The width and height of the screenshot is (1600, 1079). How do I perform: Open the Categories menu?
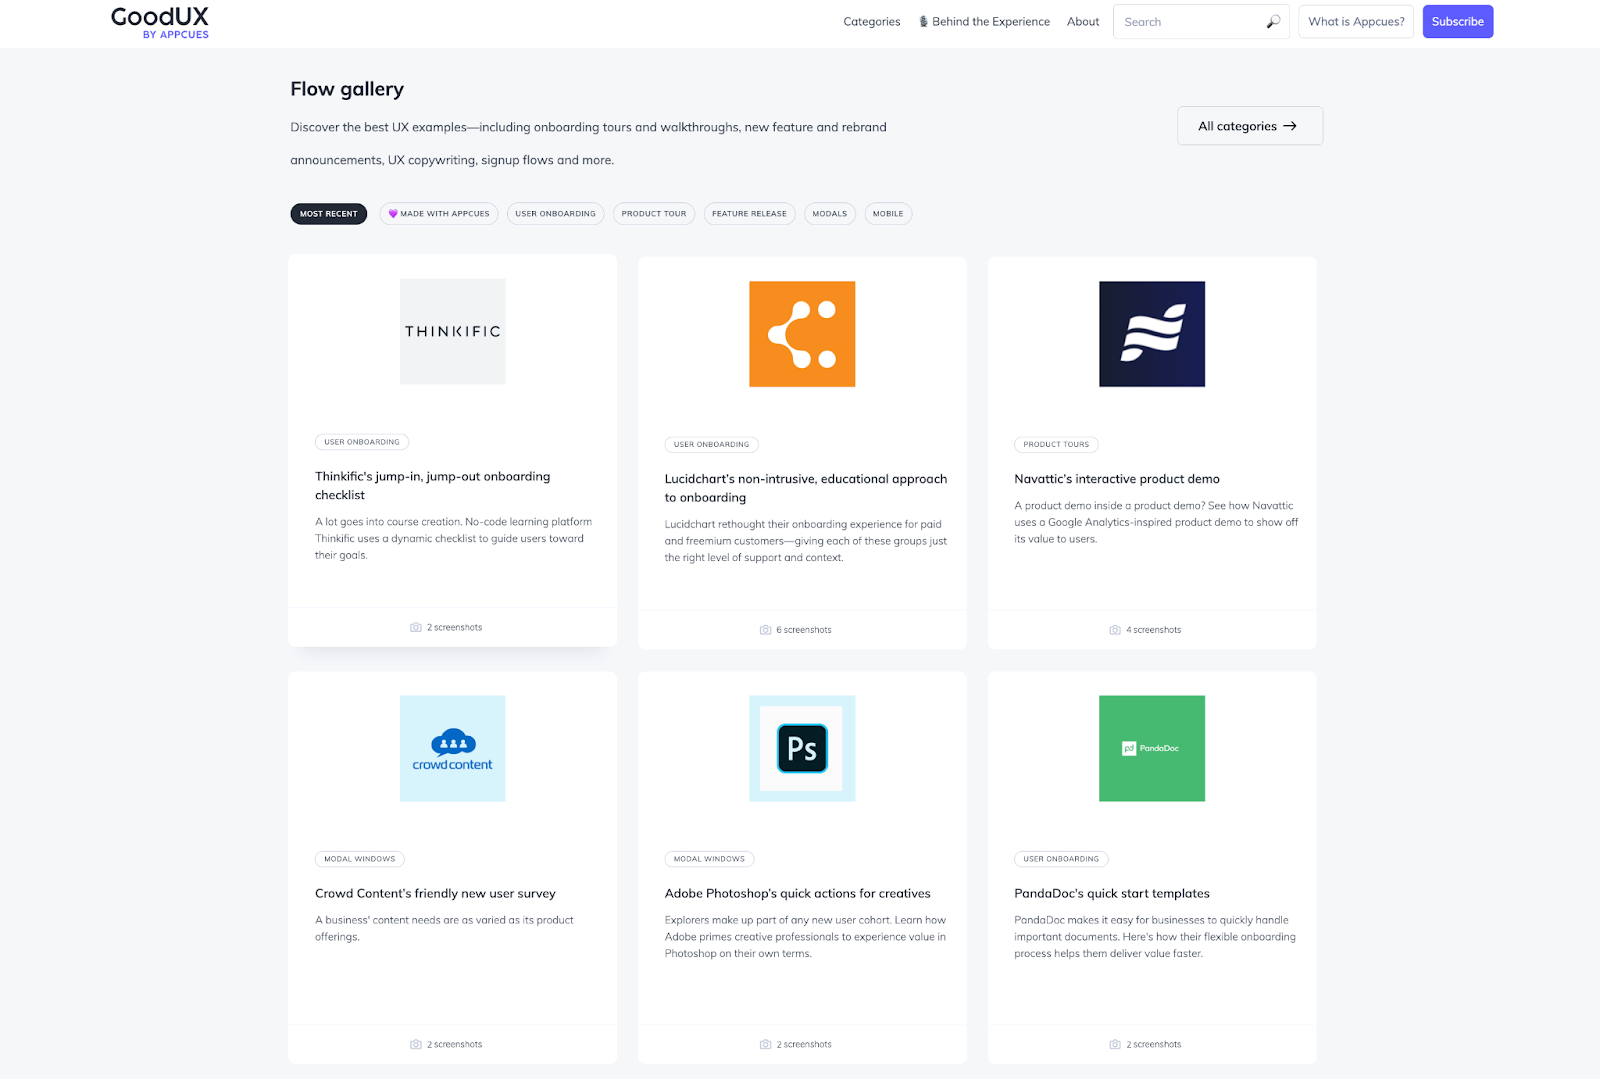pos(872,22)
